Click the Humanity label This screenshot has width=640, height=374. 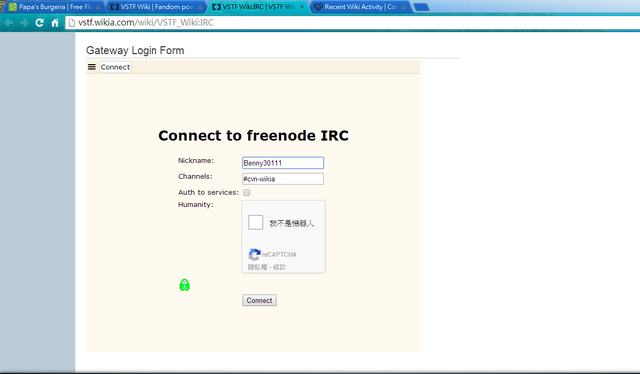[x=196, y=205]
